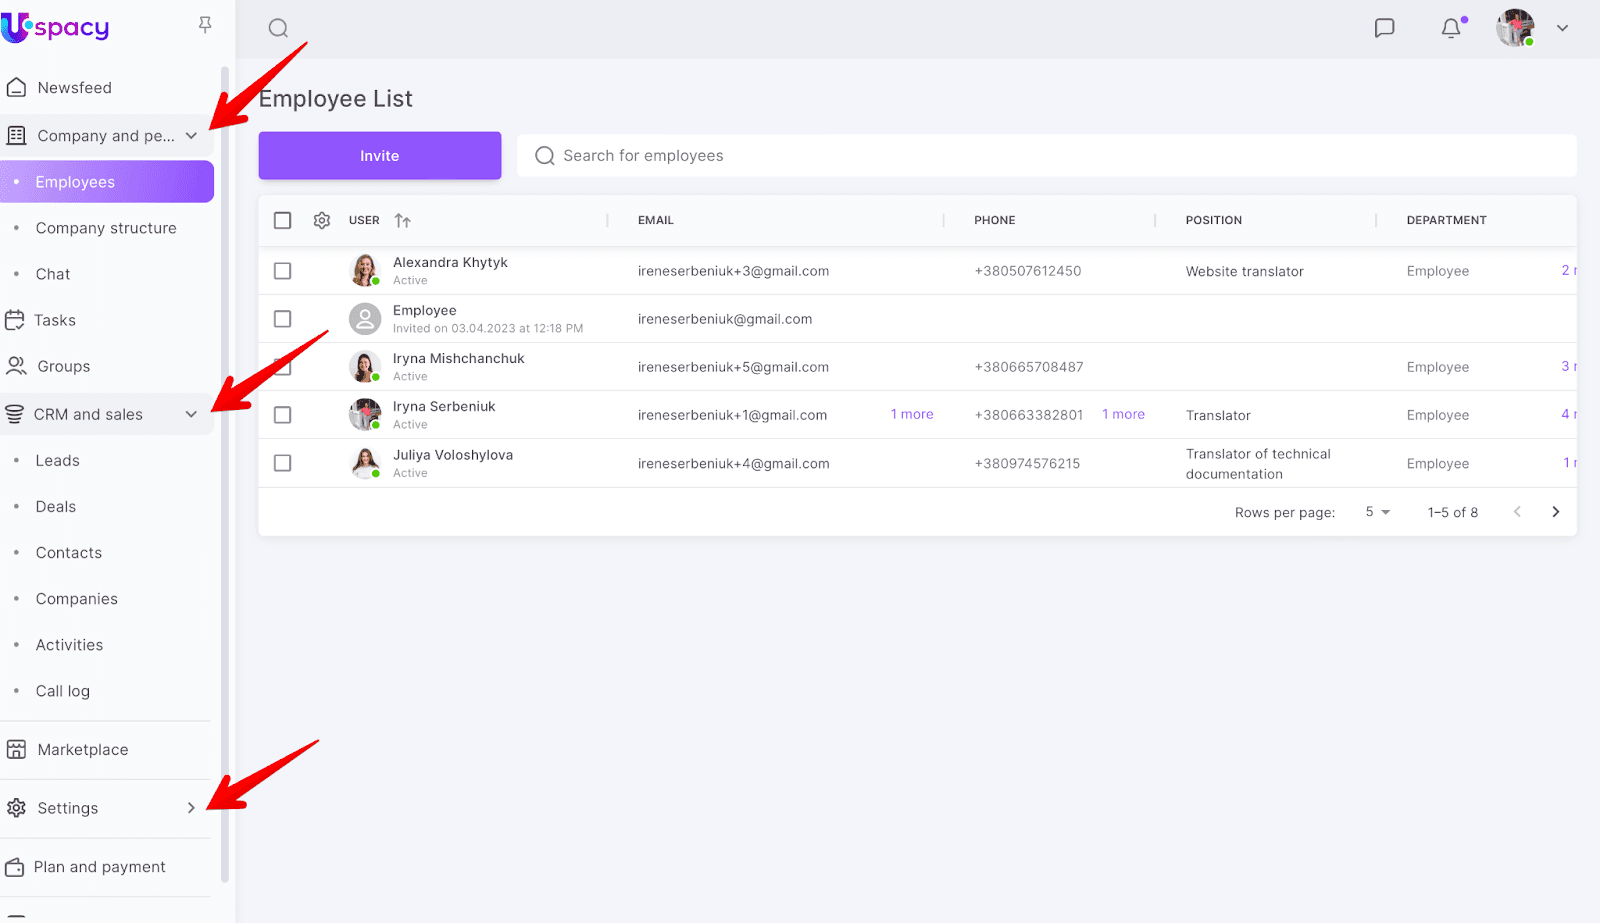Click the Invite button
The height and width of the screenshot is (923, 1600).
[x=379, y=156]
